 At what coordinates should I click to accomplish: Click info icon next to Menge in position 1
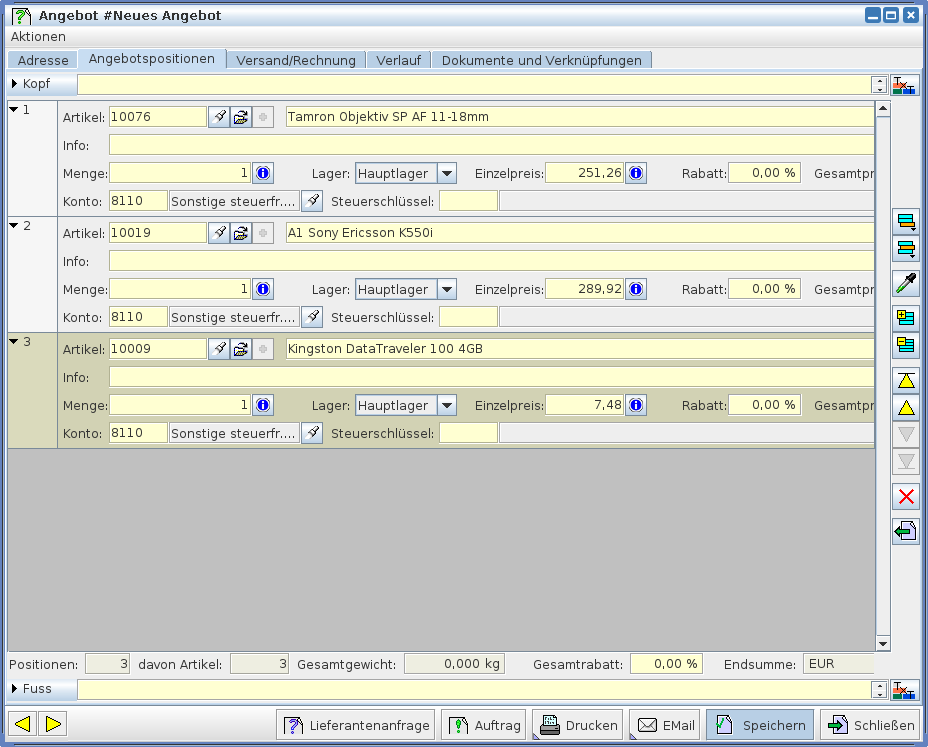click(x=262, y=173)
